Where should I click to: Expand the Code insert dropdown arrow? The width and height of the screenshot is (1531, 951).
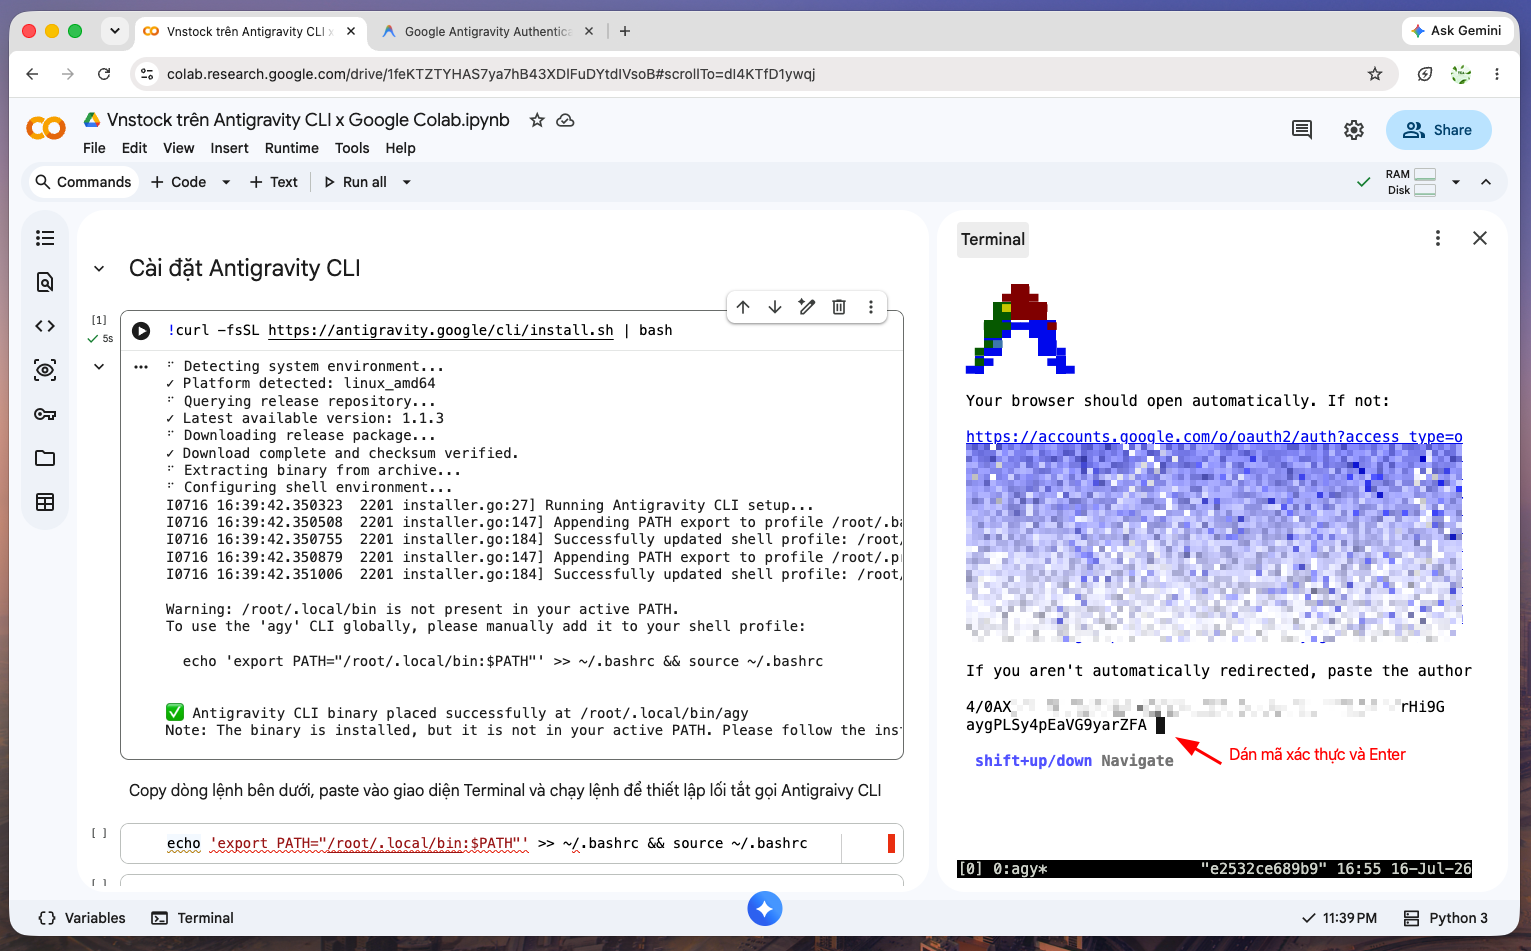[226, 182]
